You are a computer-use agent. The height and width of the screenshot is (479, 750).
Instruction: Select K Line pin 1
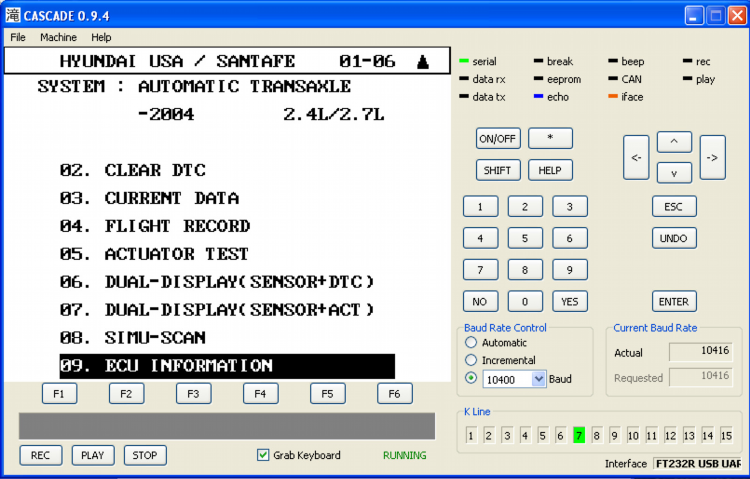[471, 435]
